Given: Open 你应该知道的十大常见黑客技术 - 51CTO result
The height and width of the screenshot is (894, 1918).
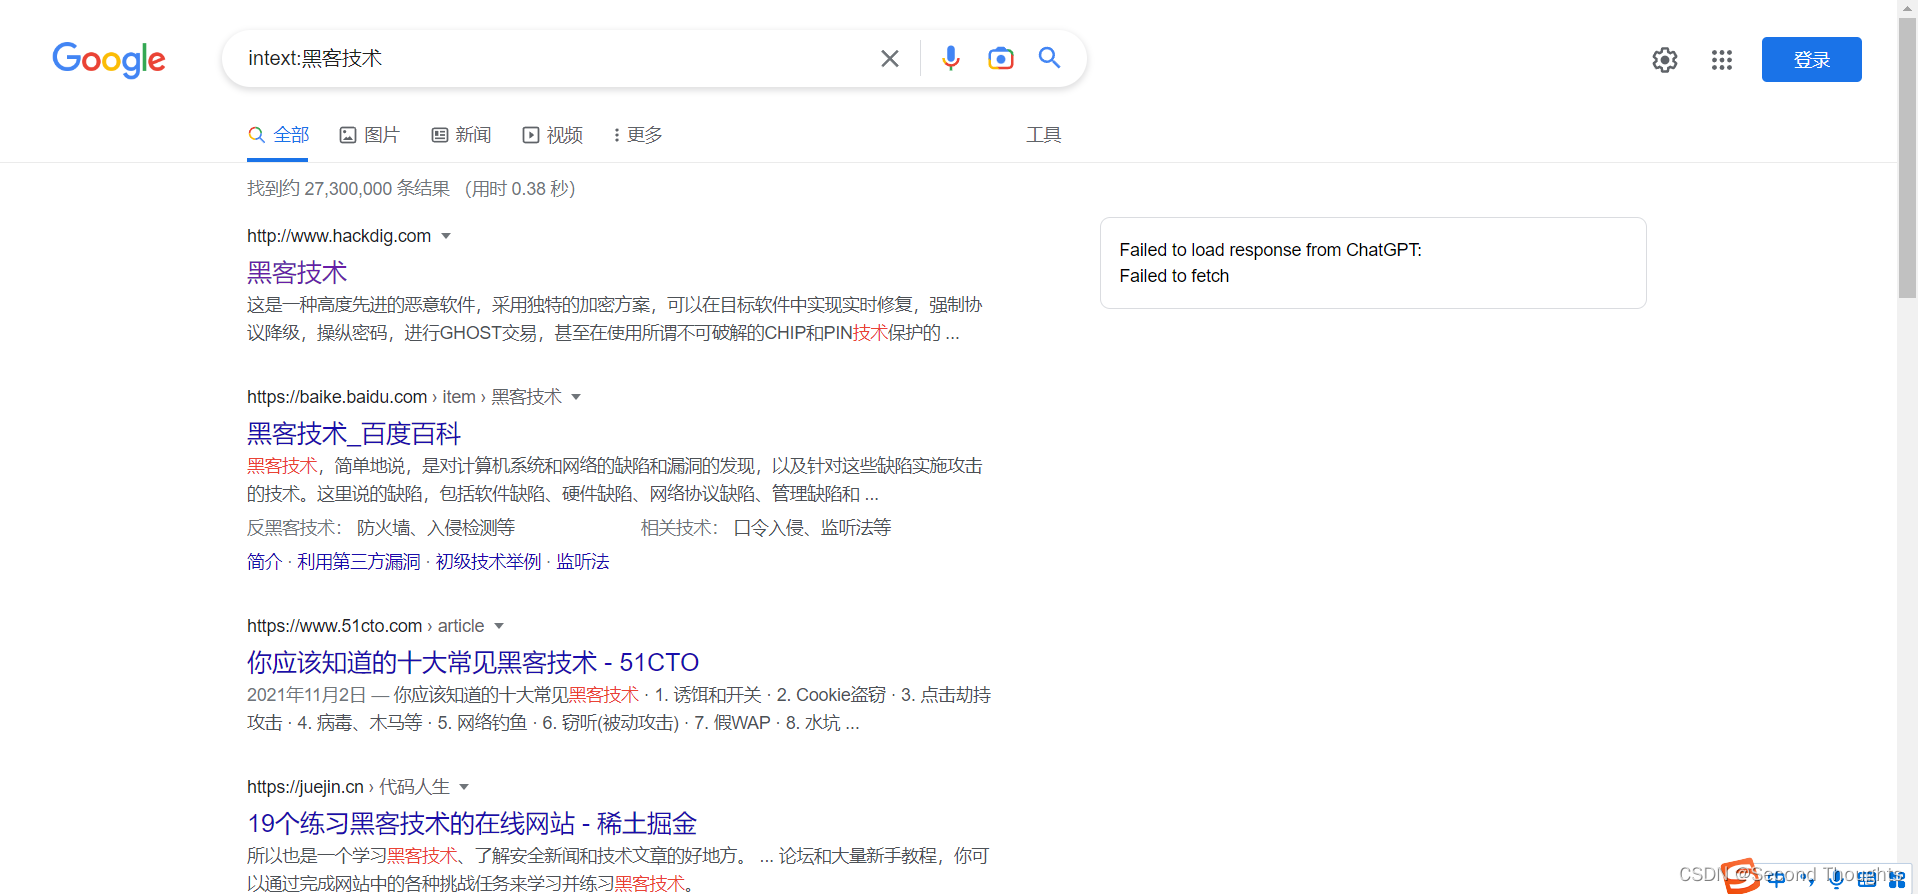Looking at the screenshot, I should tap(473, 662).
